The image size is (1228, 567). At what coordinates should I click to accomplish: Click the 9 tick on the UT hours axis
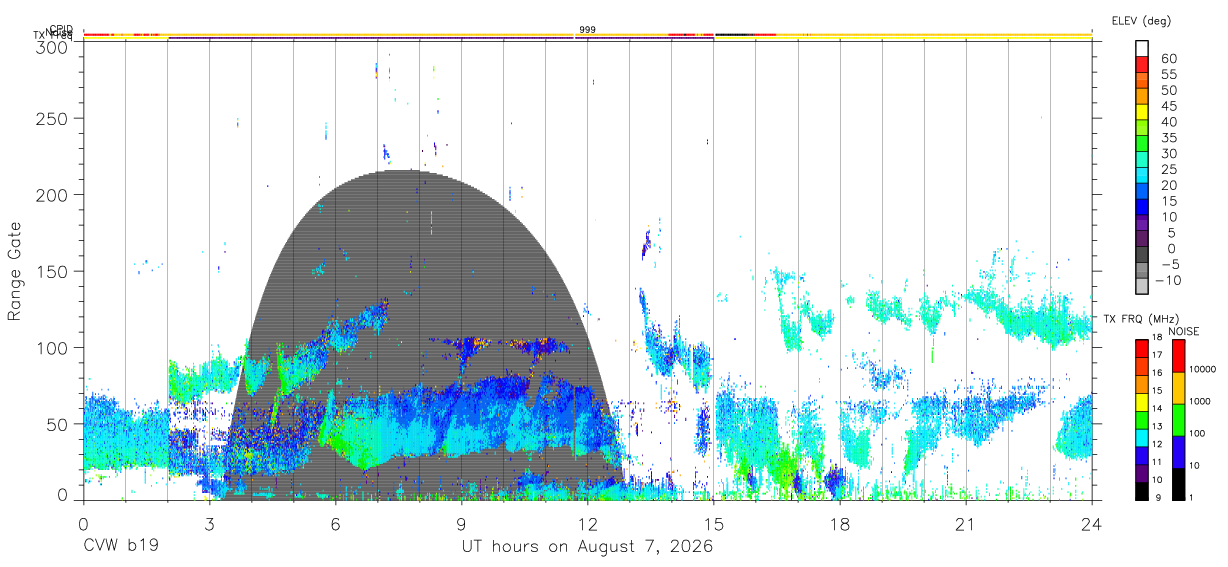pyautogui.click(x=461, y=524)
